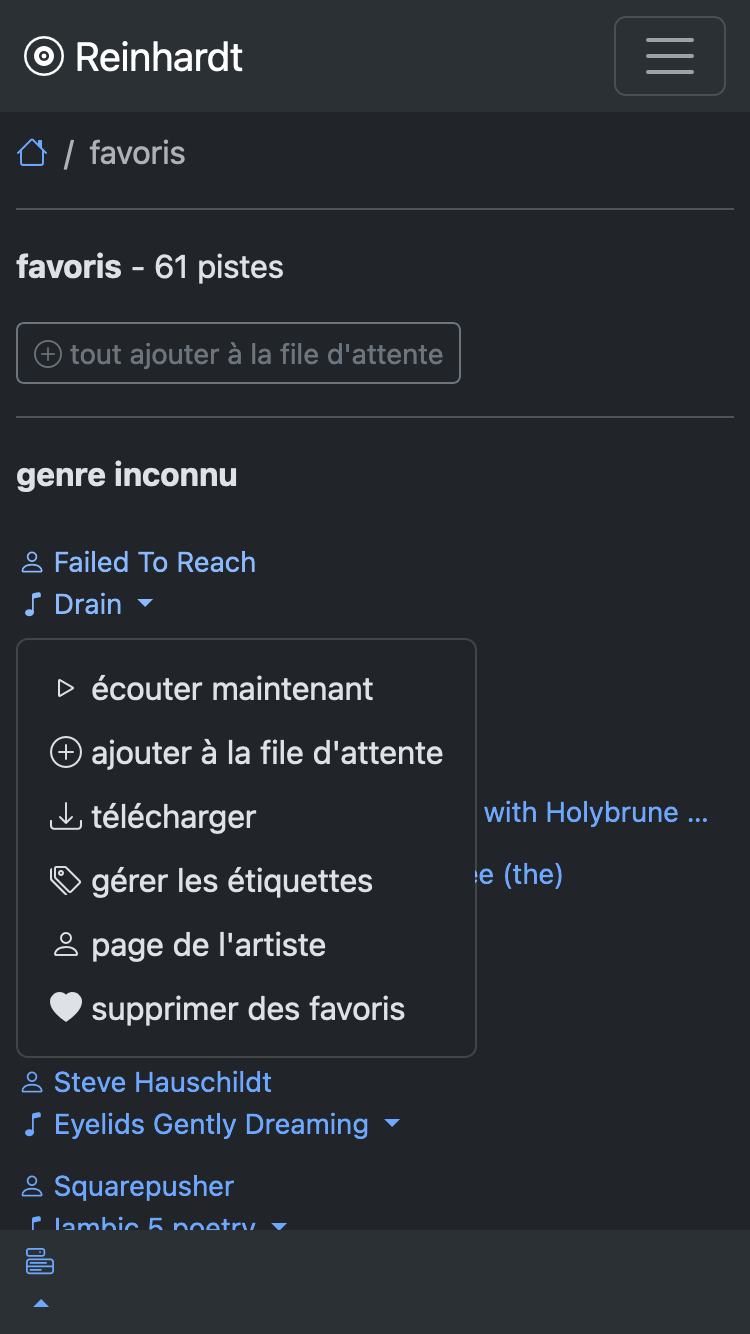Viewport: 750px width, 1334px height.
Task: Expand the Iambic 5 poetry dropdown
Action: point(279,1226)
